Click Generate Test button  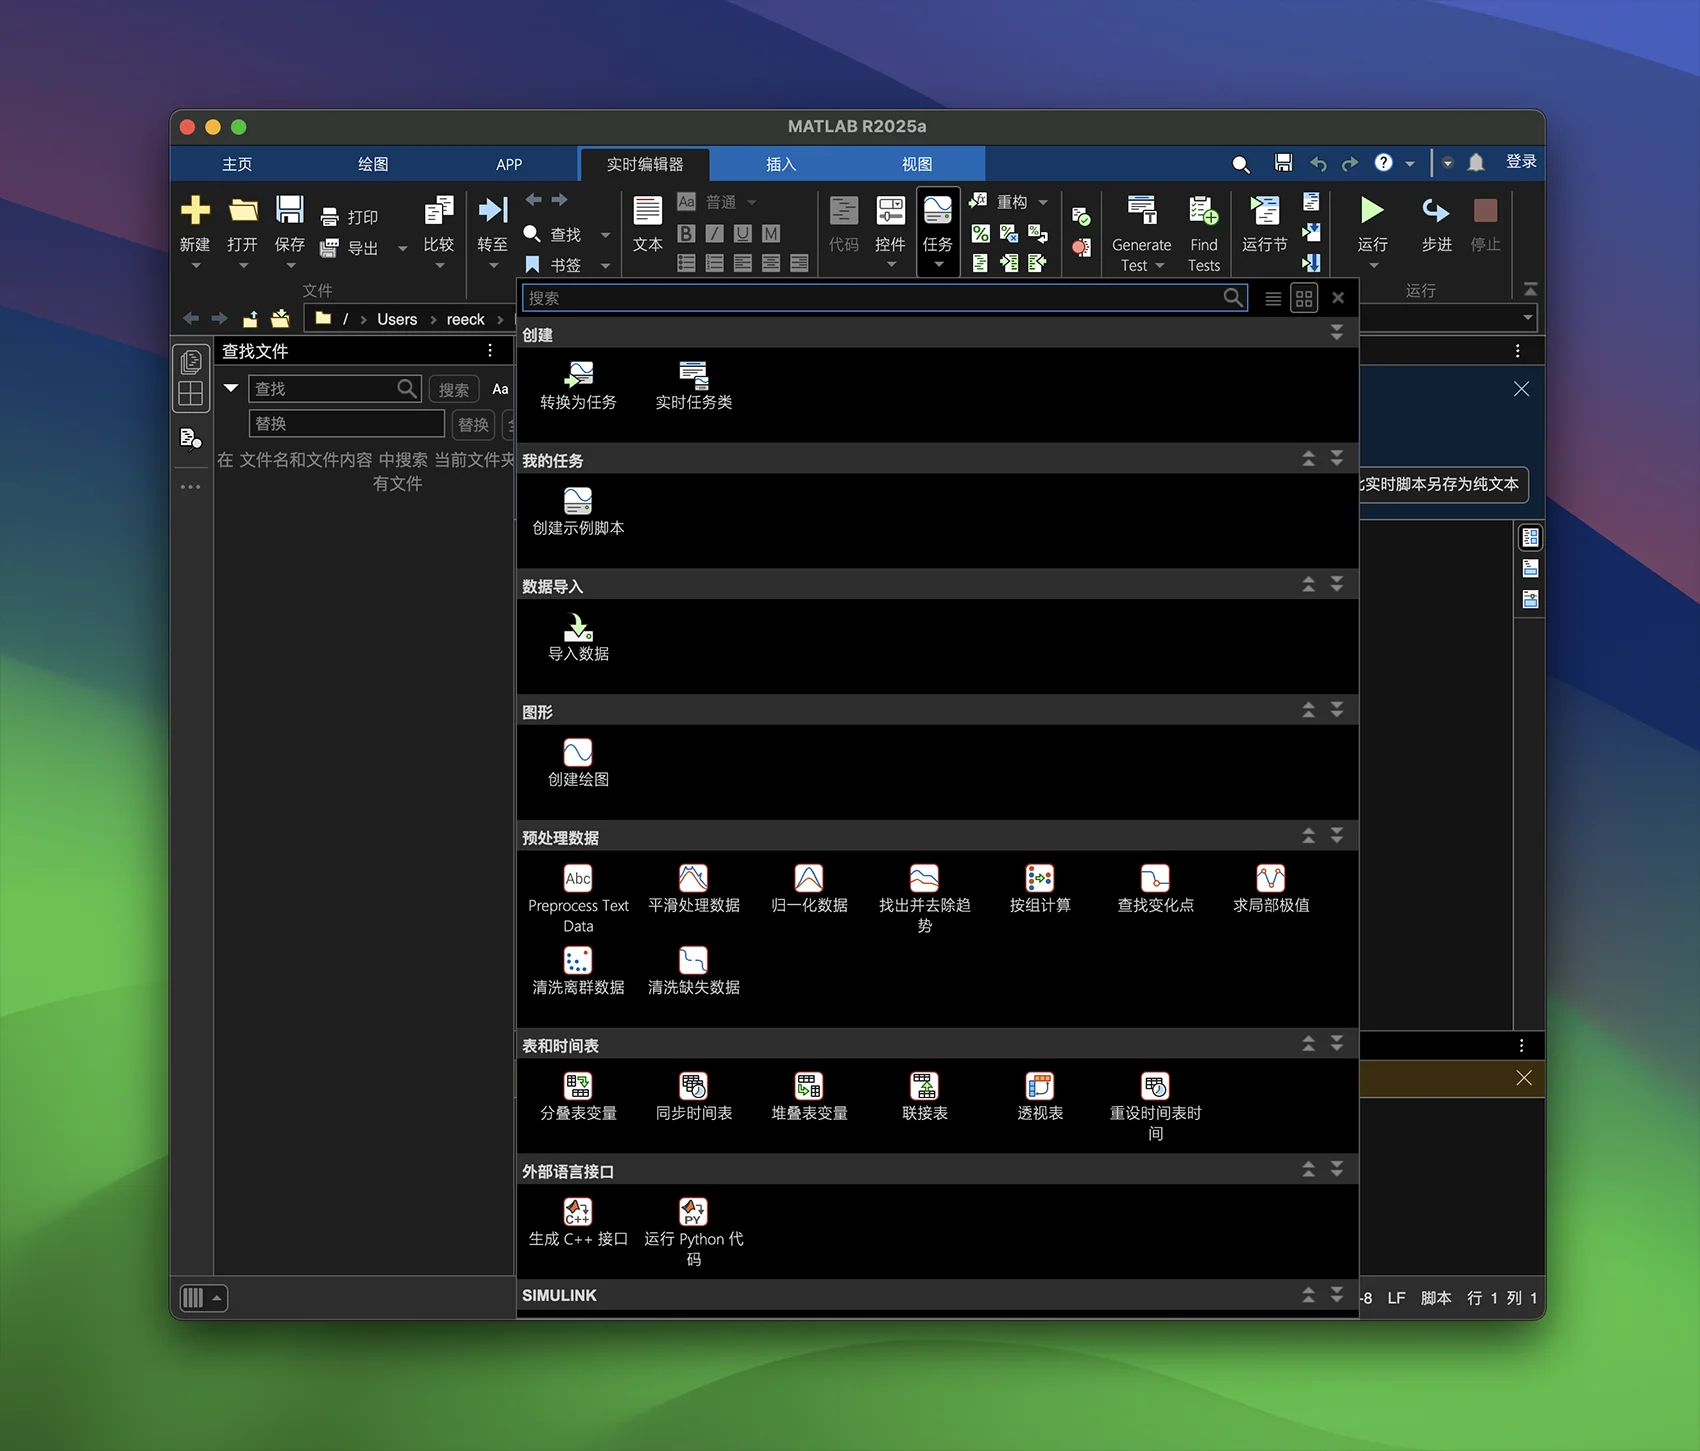1141,234
